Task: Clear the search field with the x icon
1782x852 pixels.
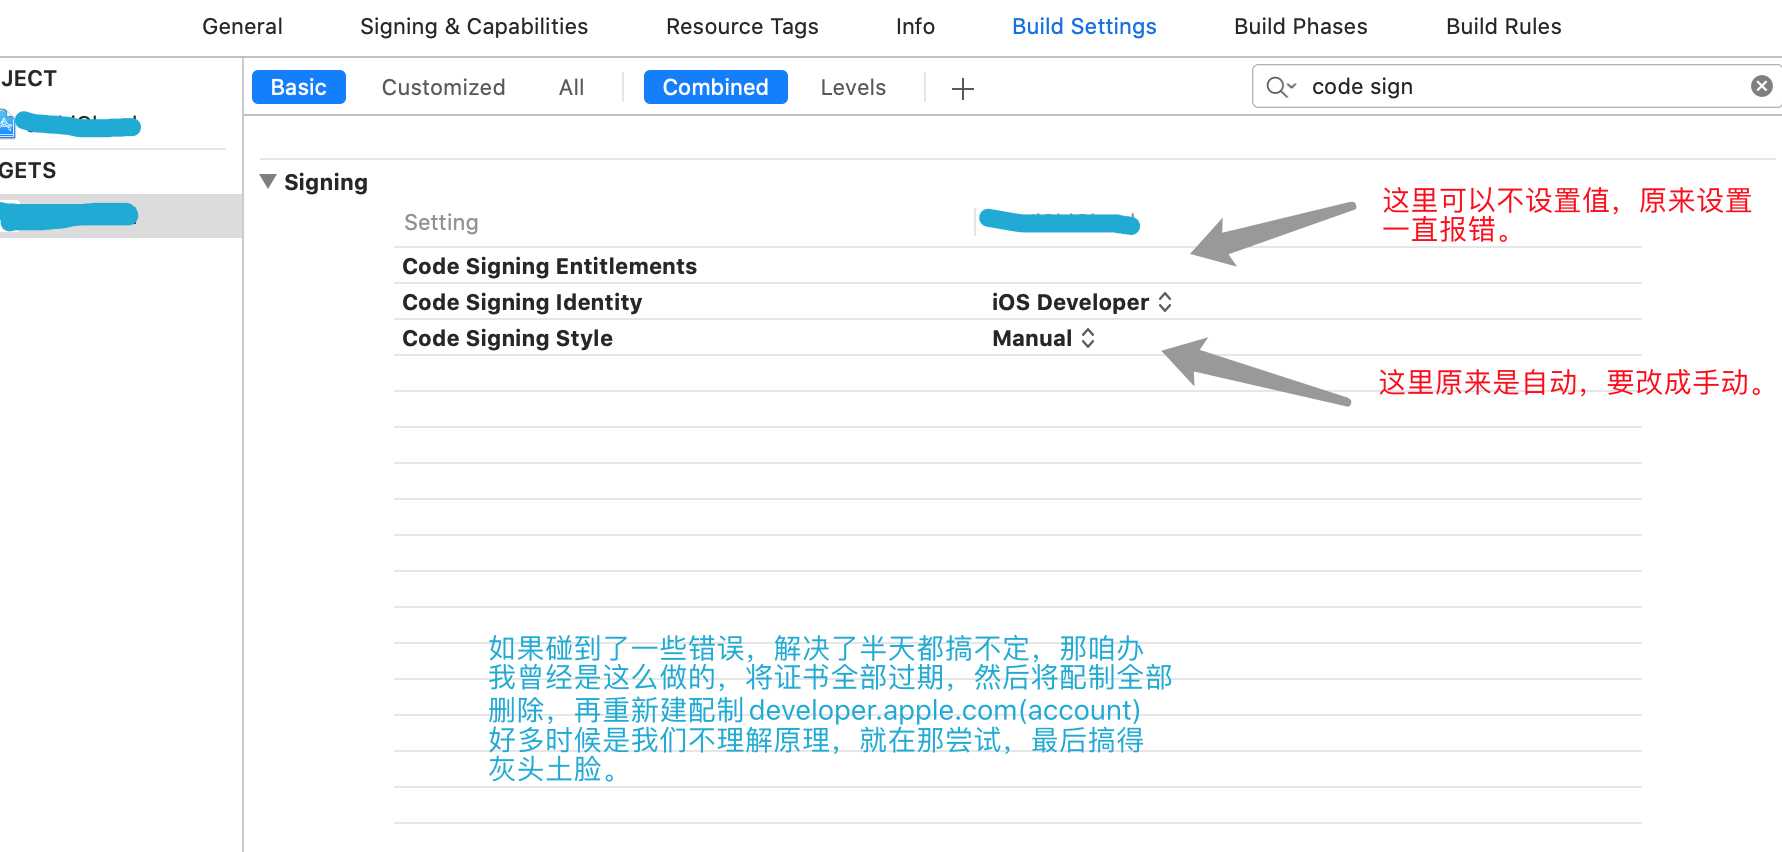Action: tap(1761, 87)
